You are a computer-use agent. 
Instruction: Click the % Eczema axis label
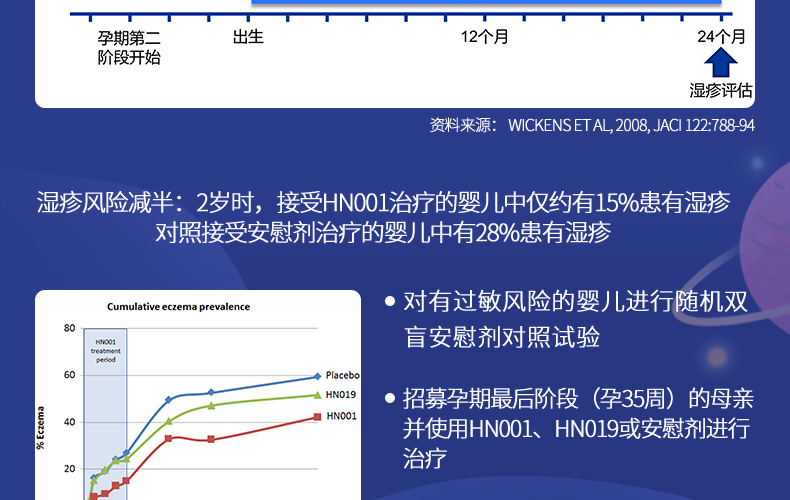[x=40, y=428]
